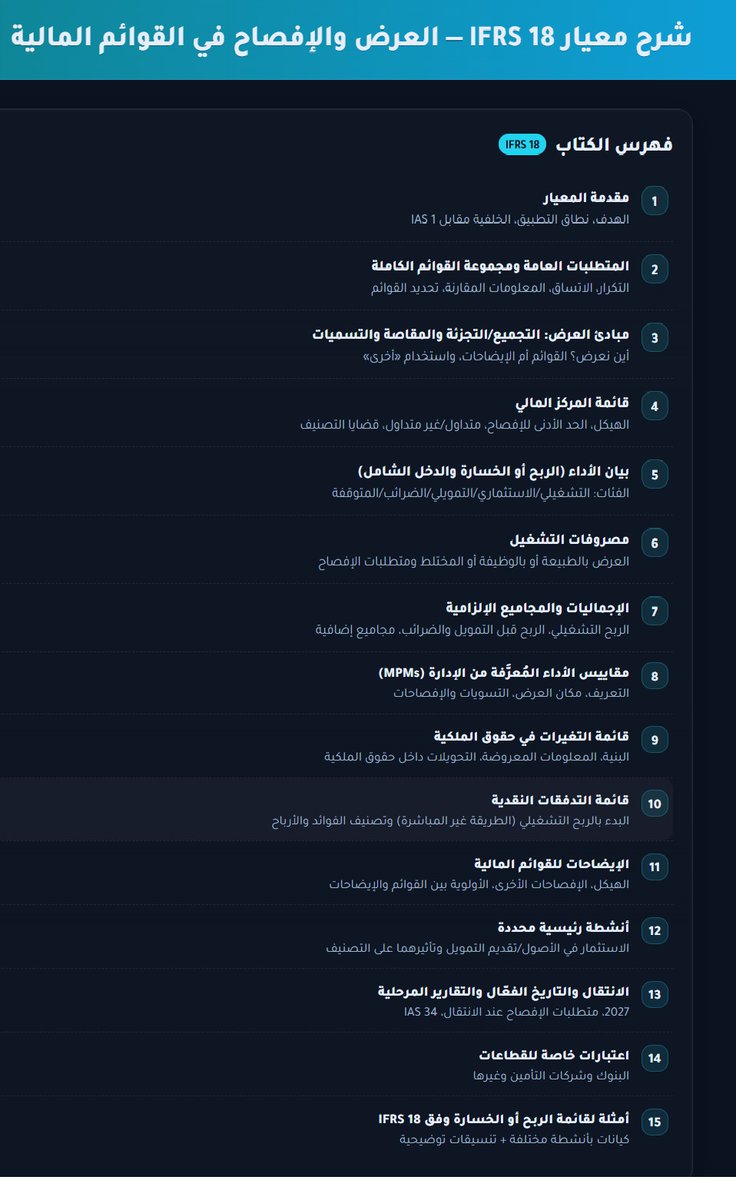Image resolution: width=736 pixels, height=1200 pixels.
Task: Click the number 11 badge
Action: coord(655,867)
